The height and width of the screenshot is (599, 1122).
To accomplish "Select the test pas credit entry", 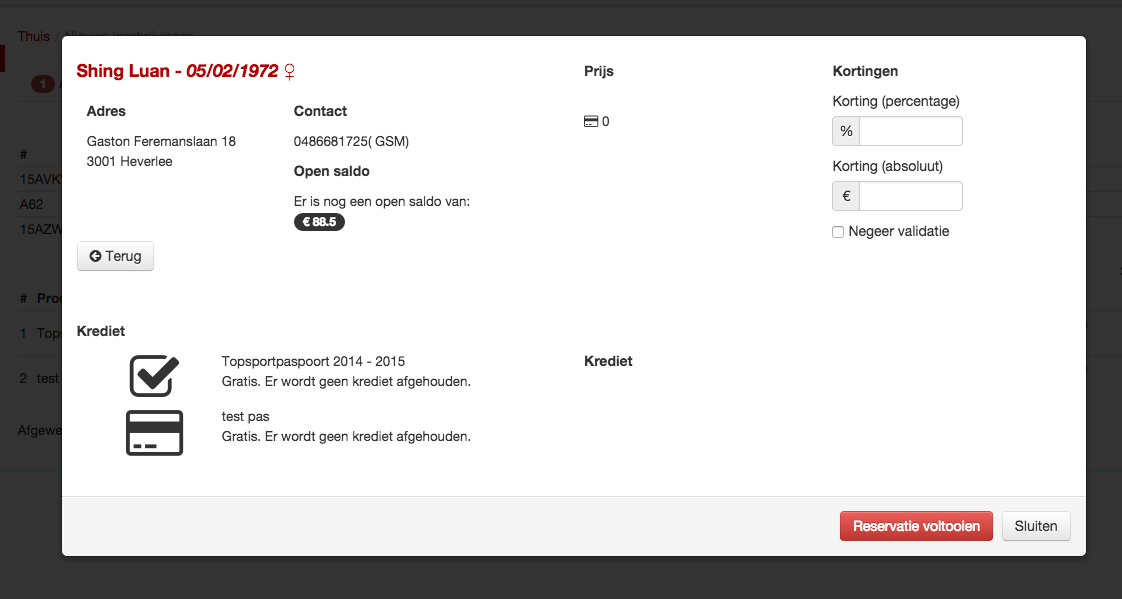I will coord(246,416).
